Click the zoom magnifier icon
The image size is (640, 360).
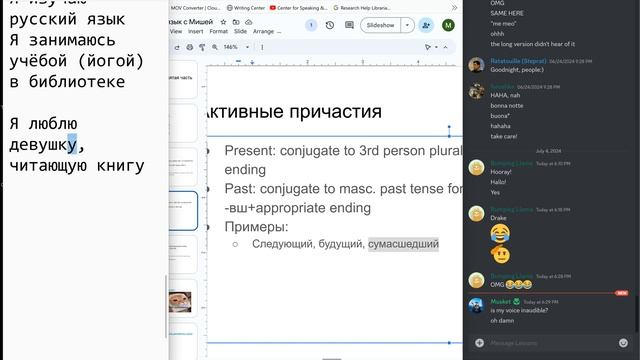point(215,47)
